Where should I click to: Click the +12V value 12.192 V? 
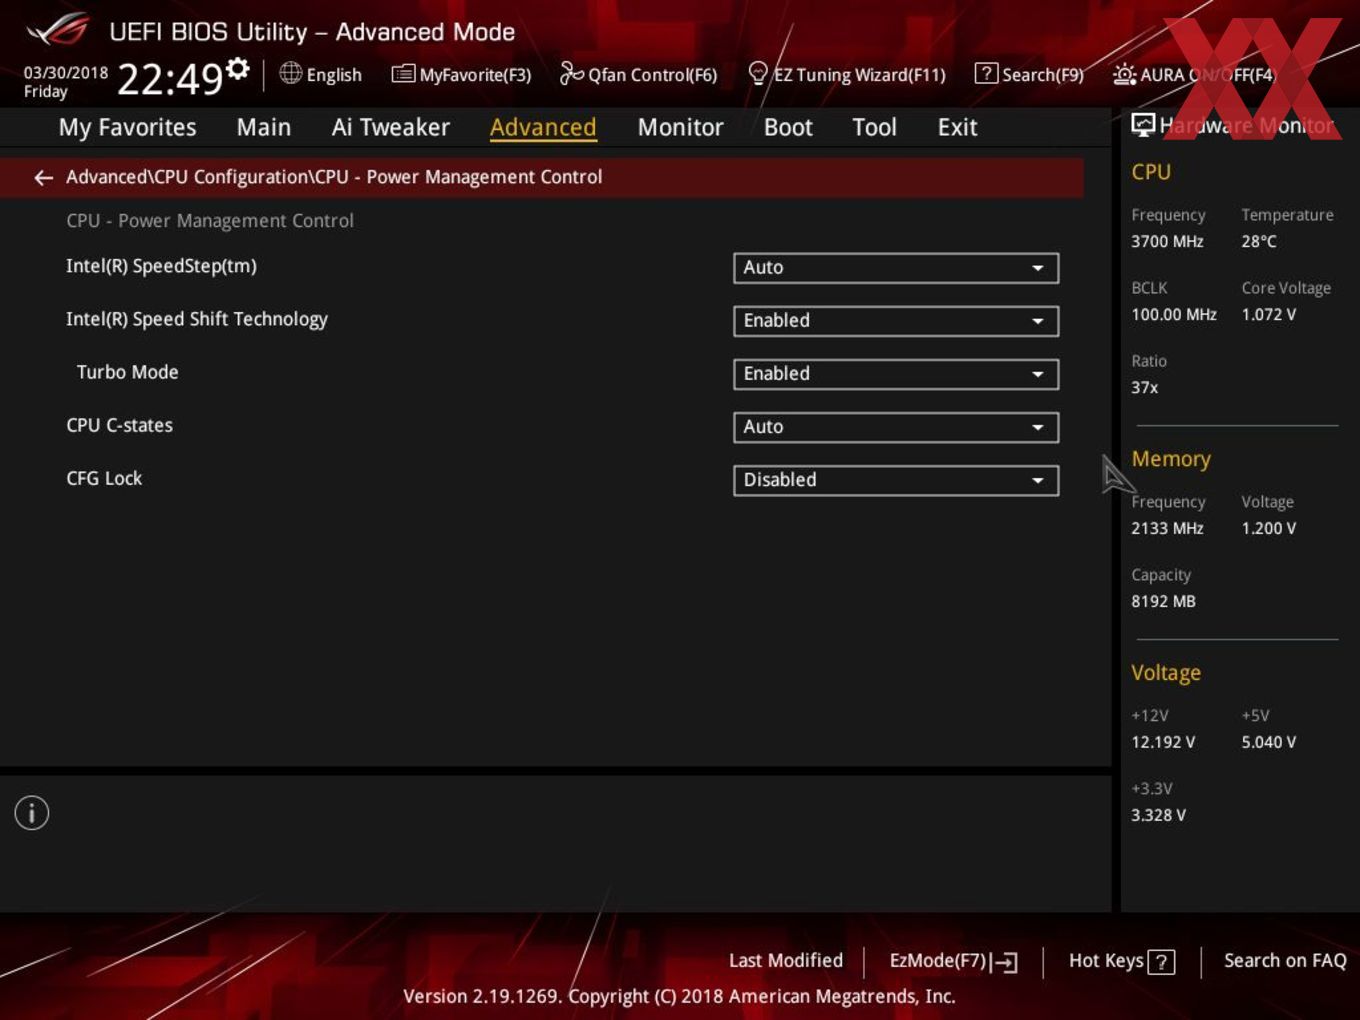(x=1163, y=742)
